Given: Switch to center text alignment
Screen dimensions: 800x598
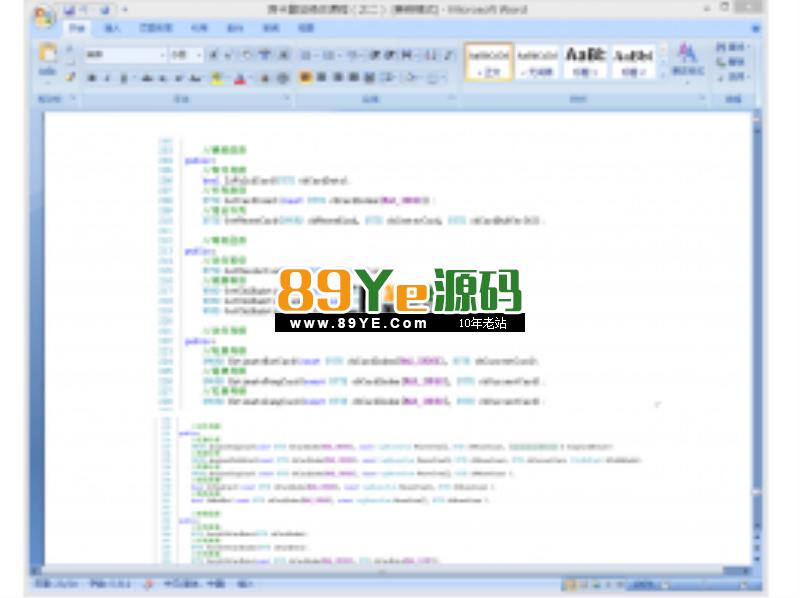Looking at the screenshot, I should pyautogui.click(x=321, y=78).
